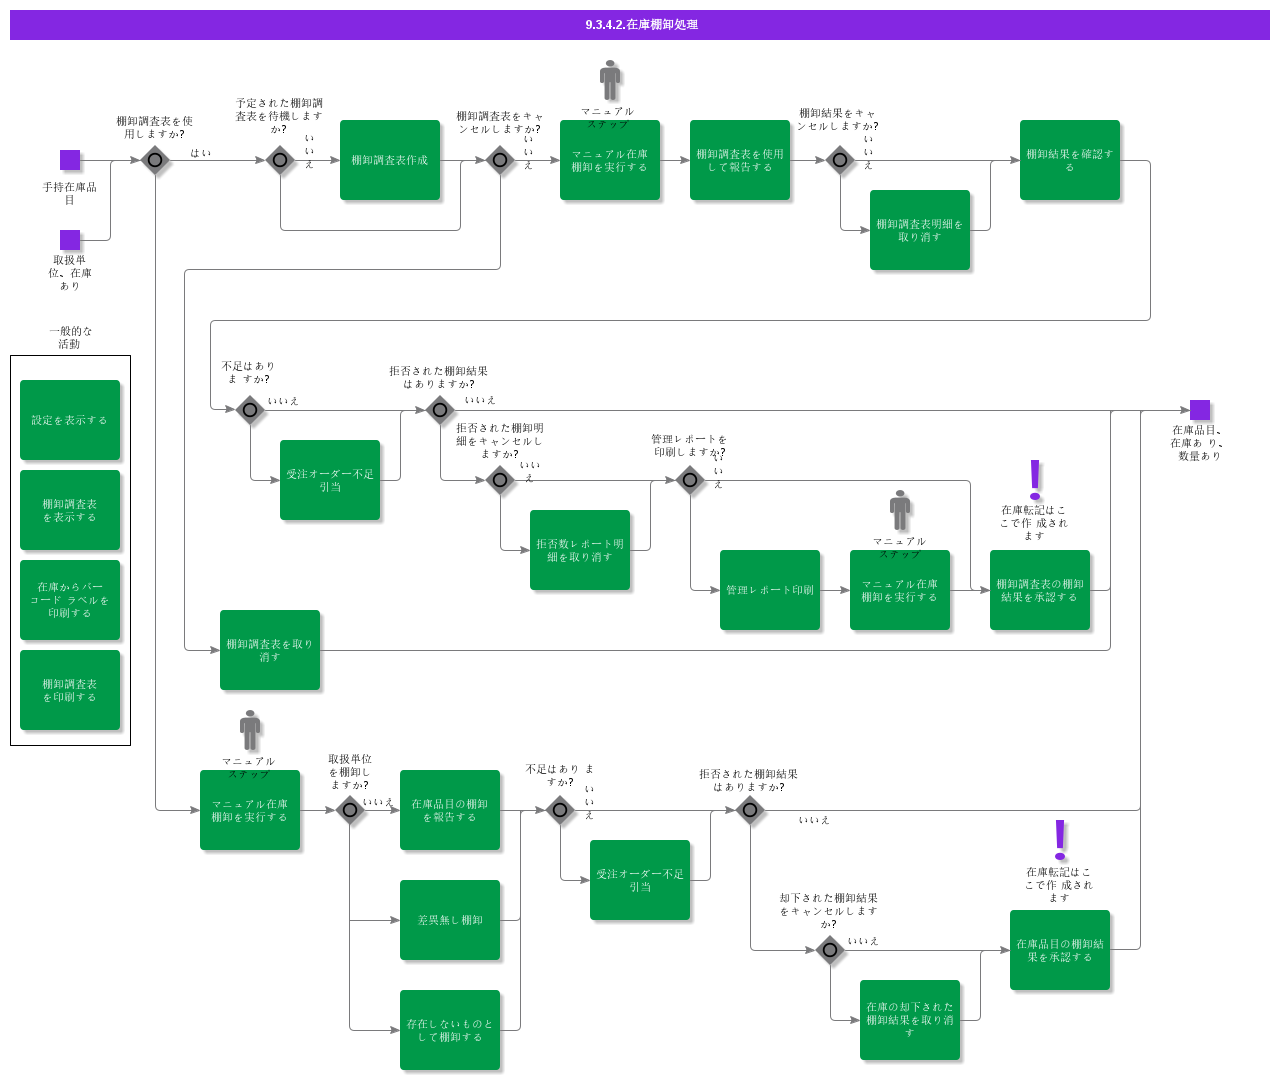Click the 手持在庫品目 purple start event

click(70, 160)
